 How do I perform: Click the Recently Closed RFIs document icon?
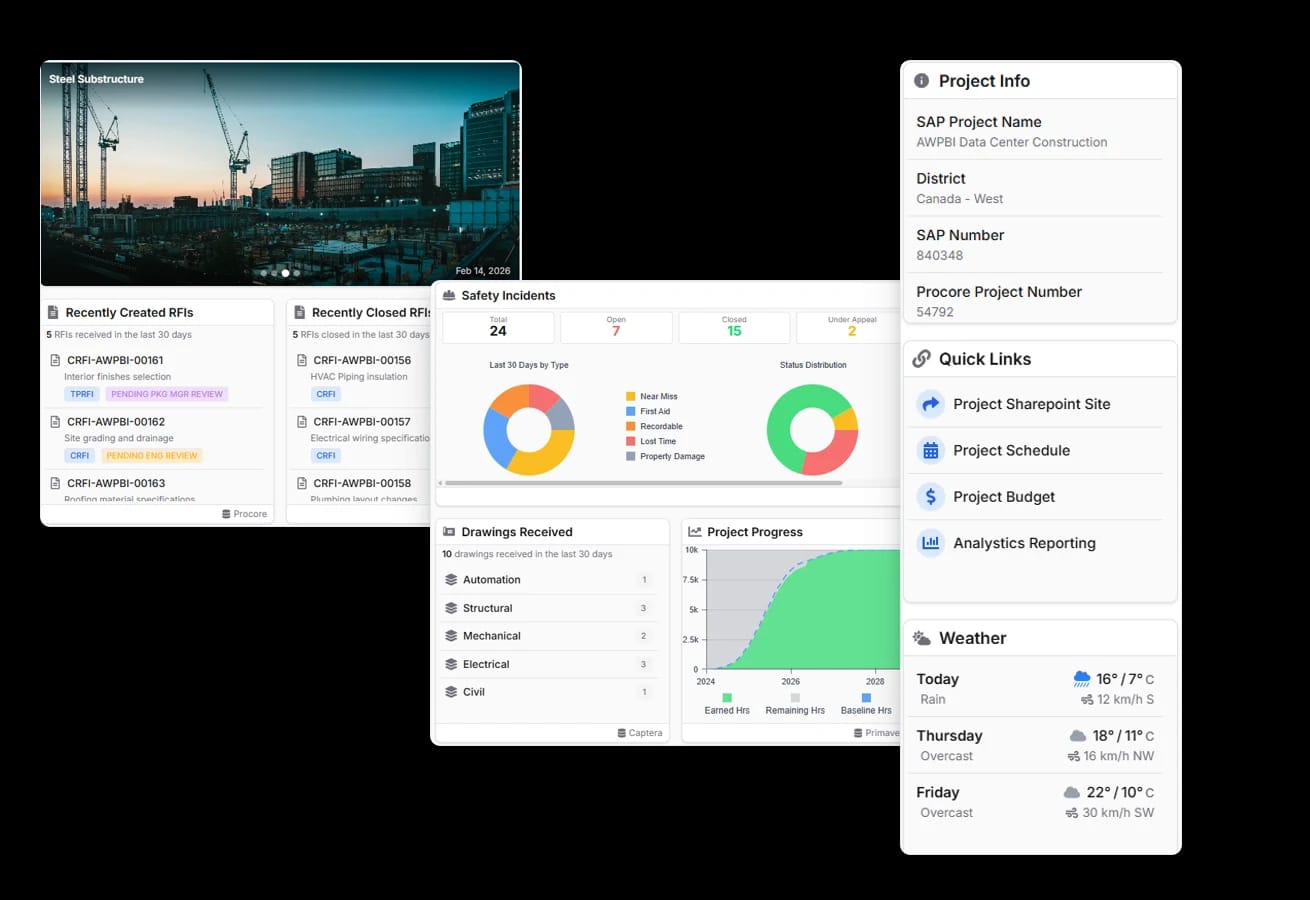[x=299, y=313]
